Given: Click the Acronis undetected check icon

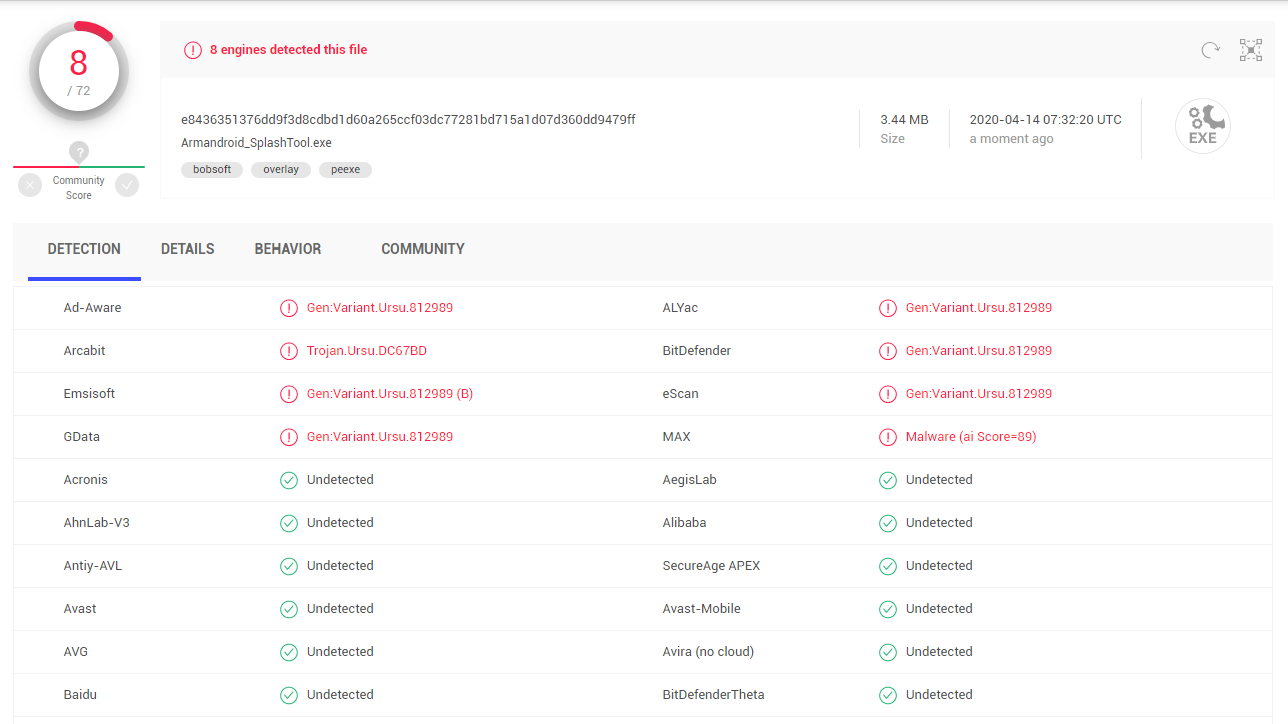Looking at the screenshot, I should pos(289,480).
